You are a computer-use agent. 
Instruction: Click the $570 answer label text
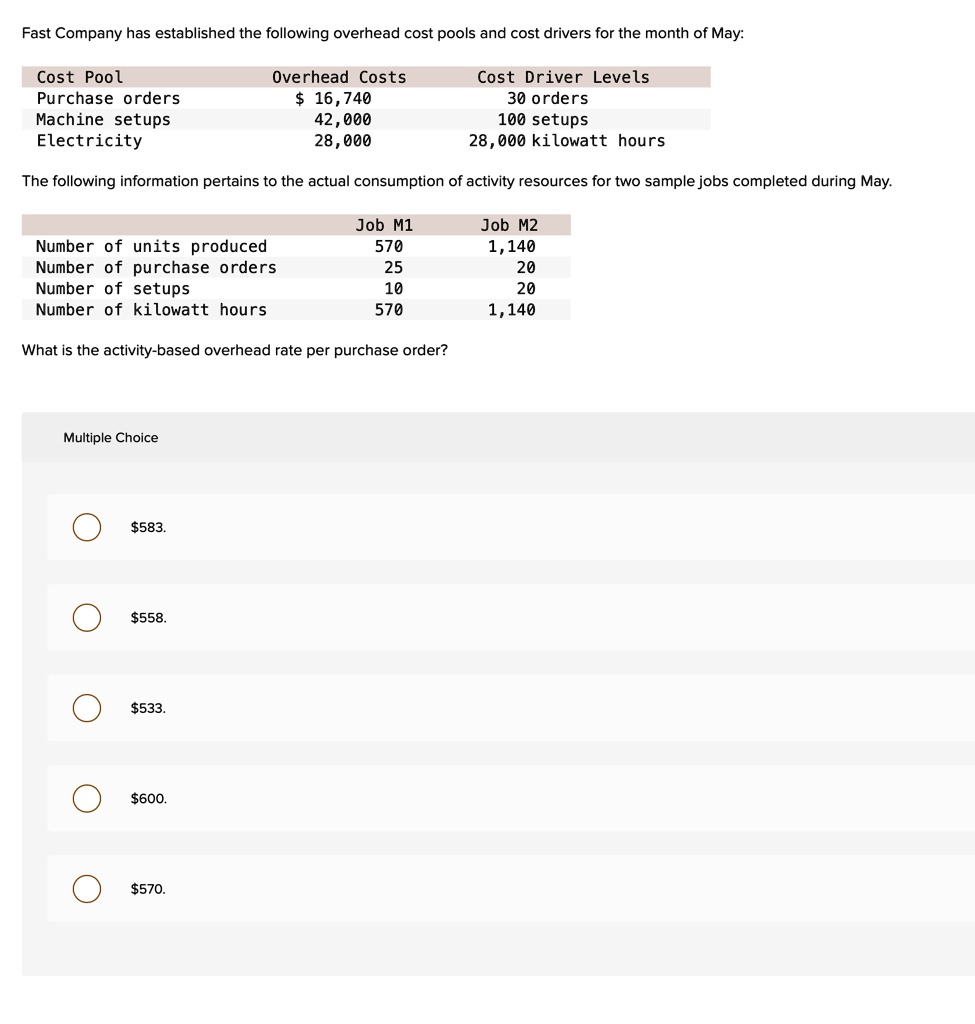point(146,888)
